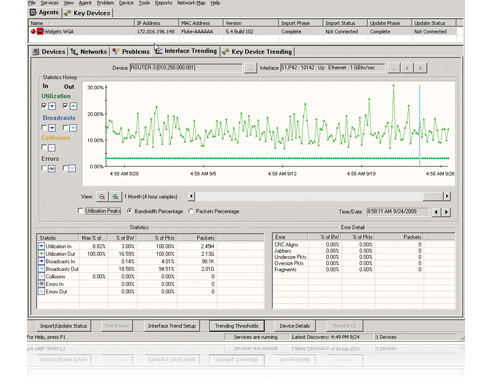Click the Device field ROUTER-3
This screenshot has height=385, width=488.
186,68
